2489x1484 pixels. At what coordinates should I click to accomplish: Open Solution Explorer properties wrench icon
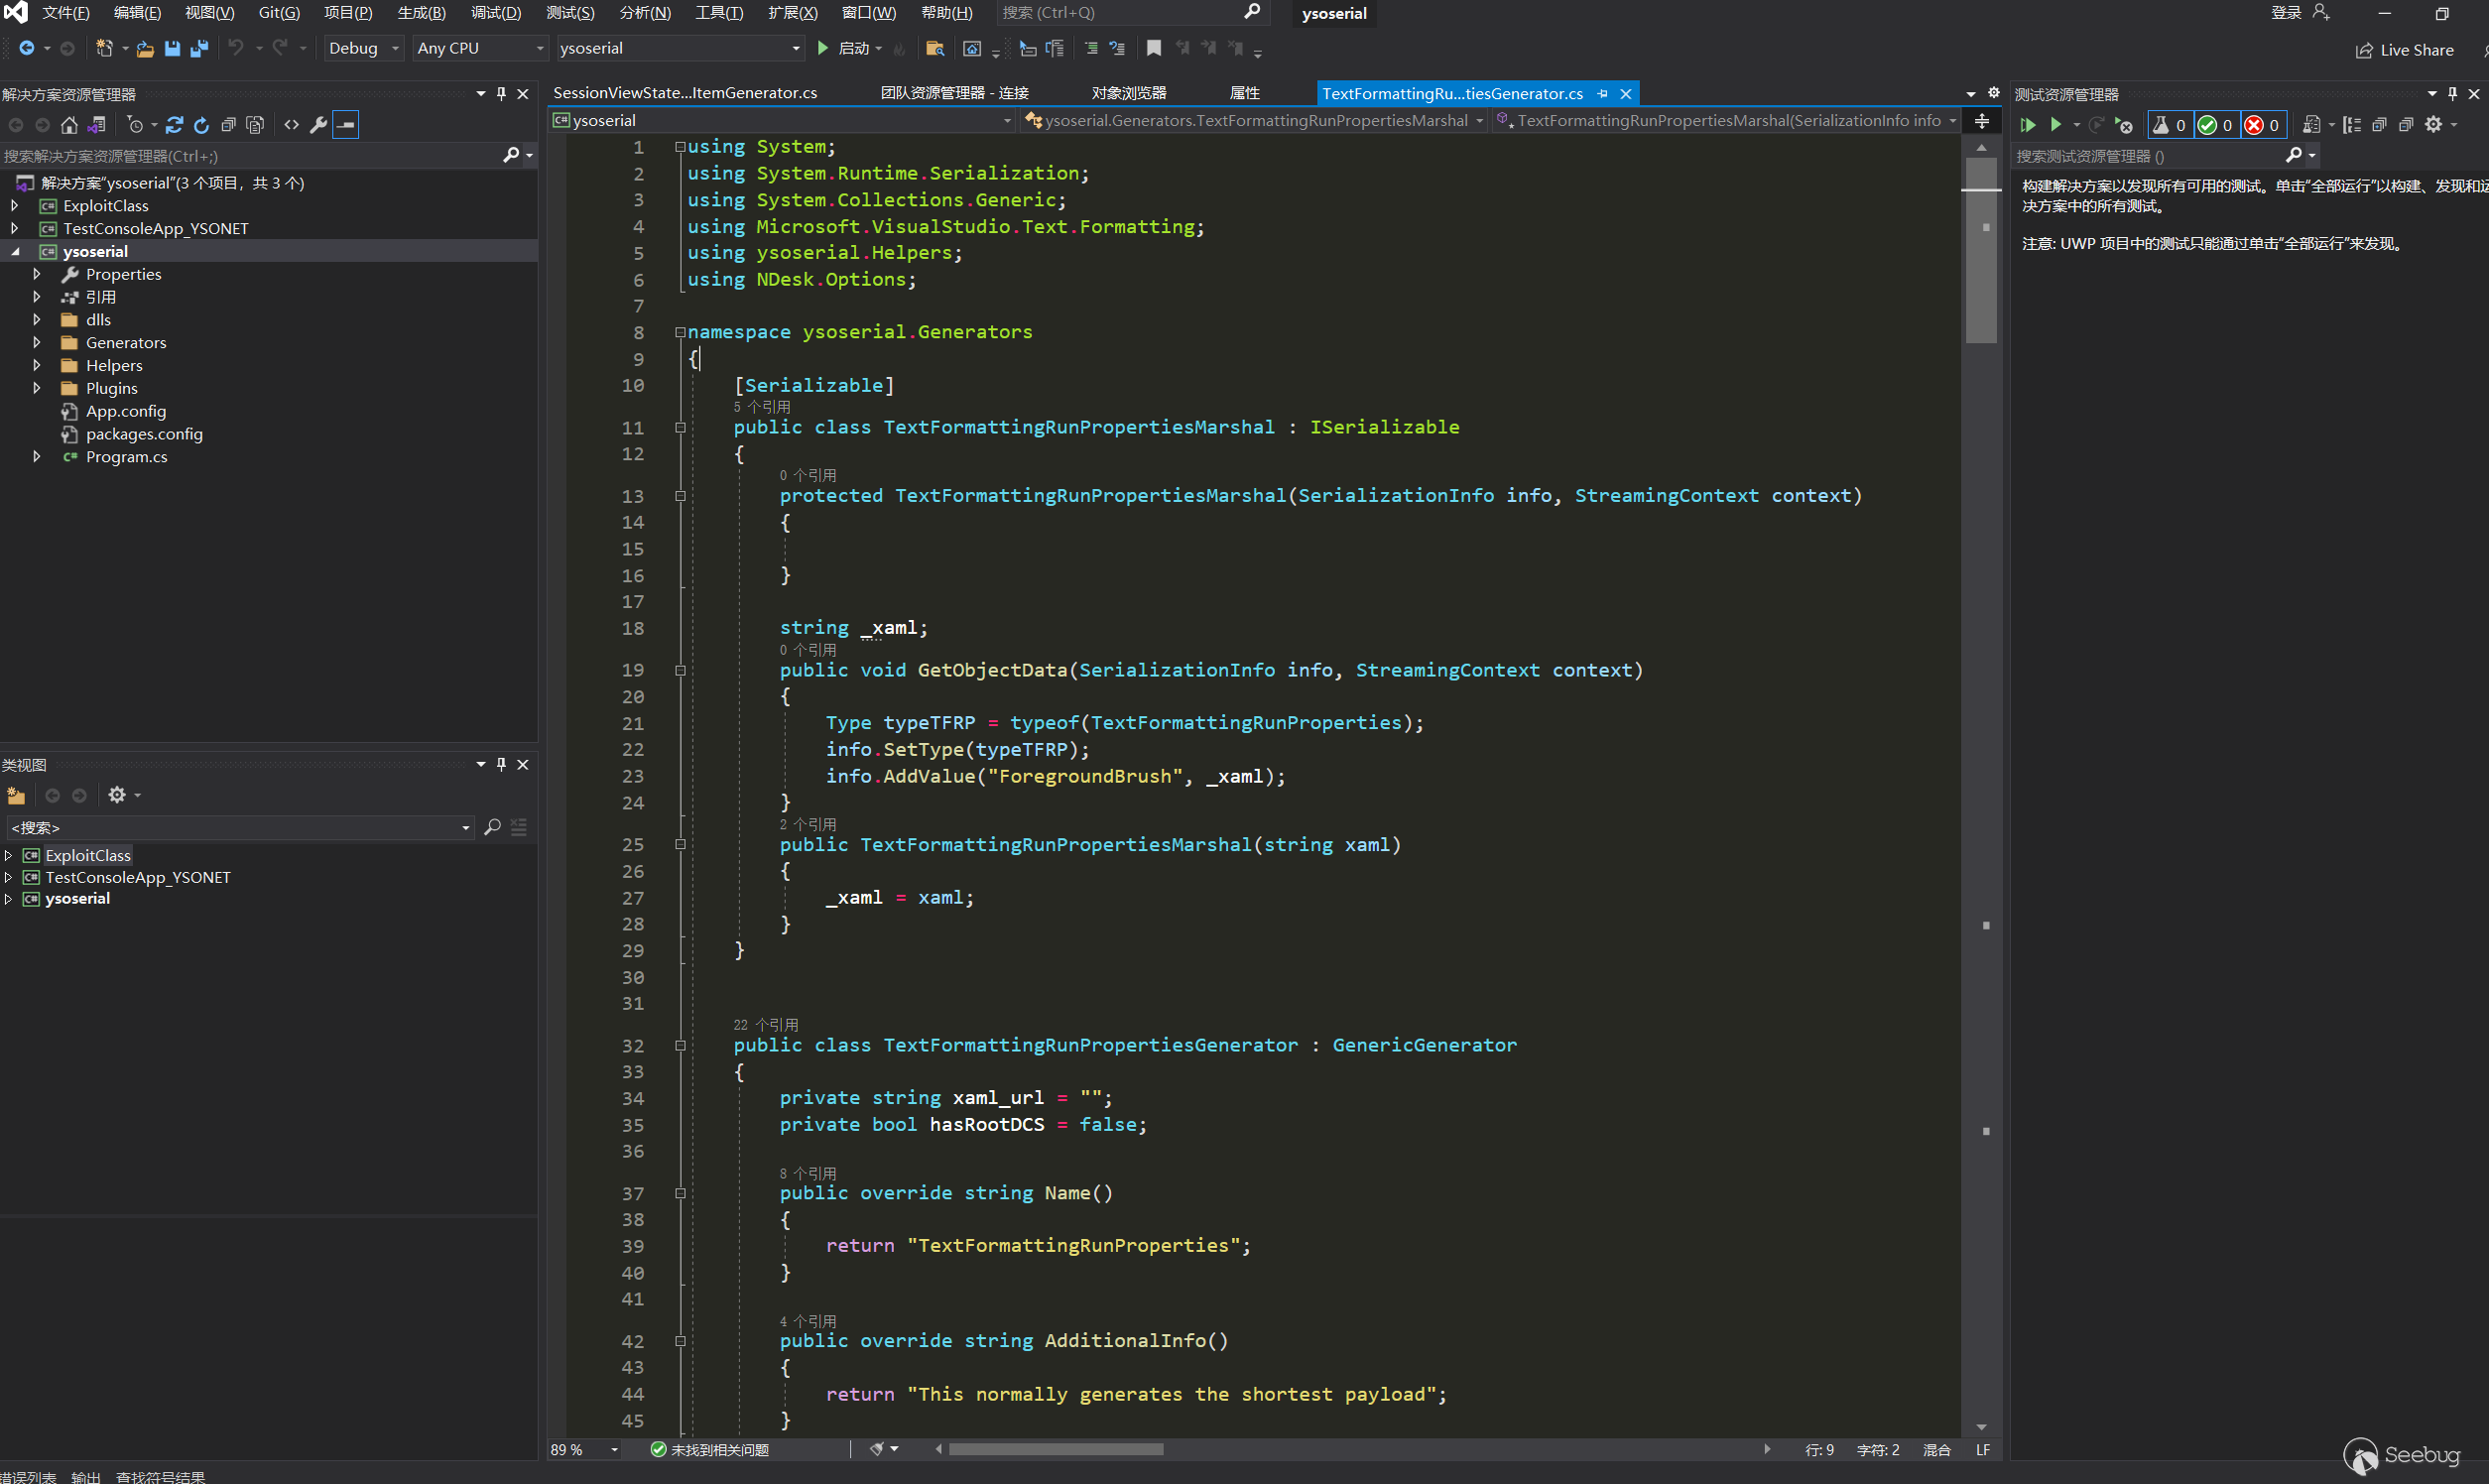pyautogui.click(x=318, y=125)
